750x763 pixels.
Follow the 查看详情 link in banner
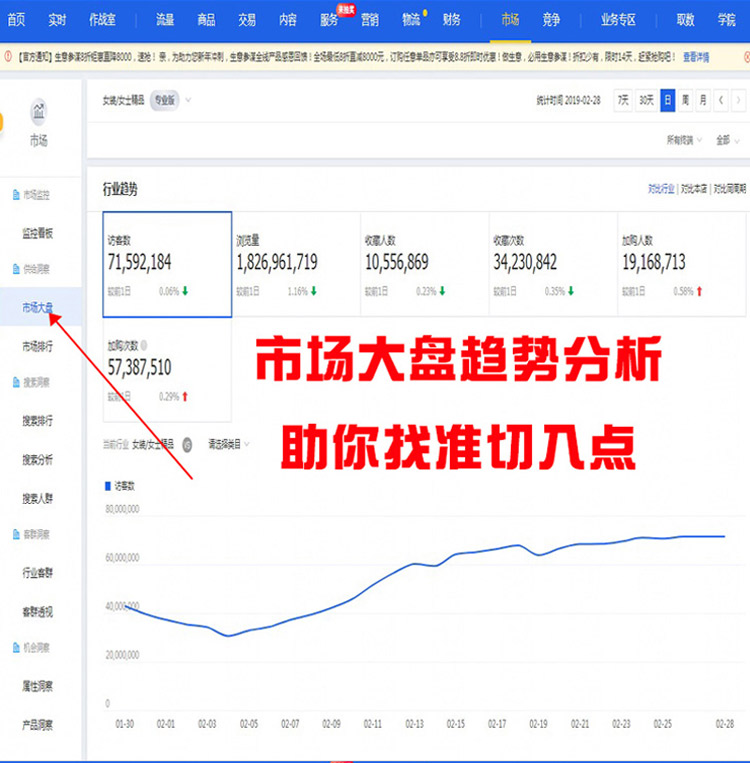696,57
